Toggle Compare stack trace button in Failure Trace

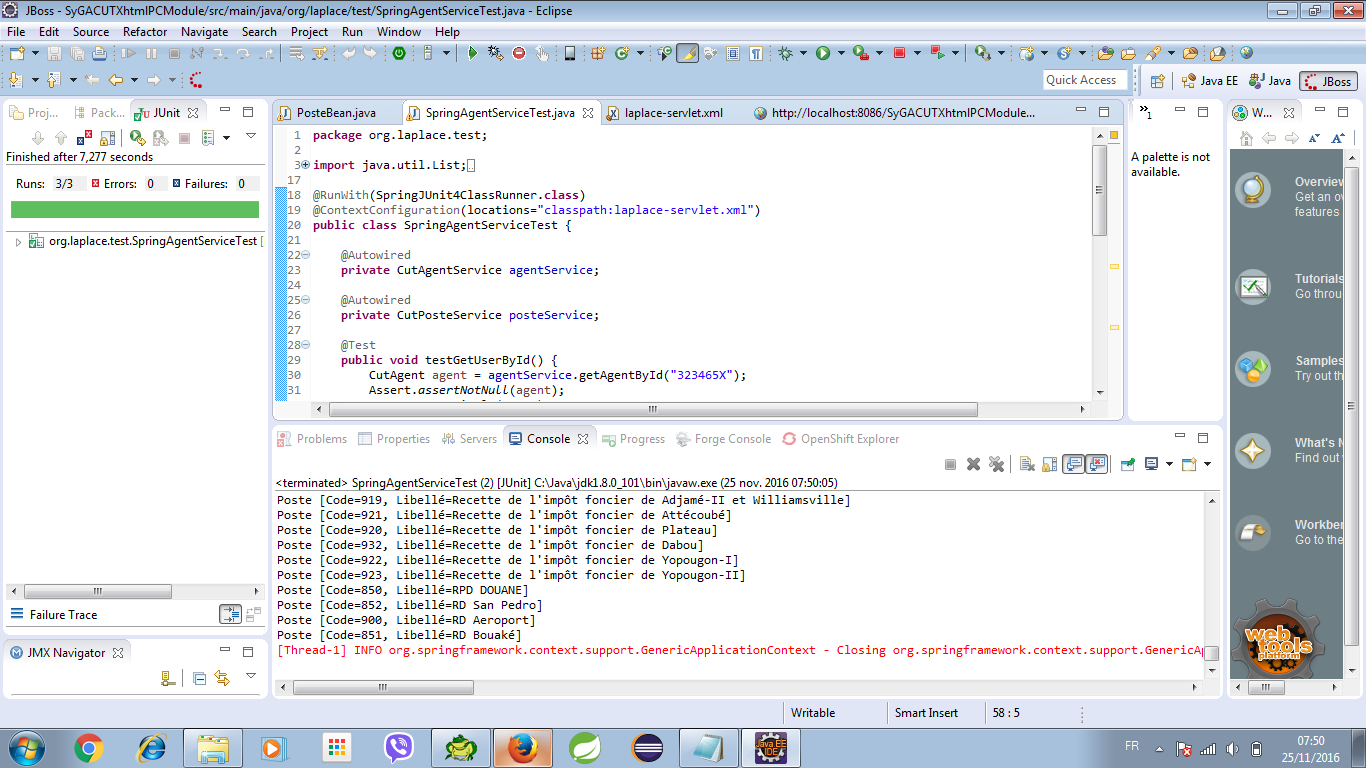click(230, 614)
